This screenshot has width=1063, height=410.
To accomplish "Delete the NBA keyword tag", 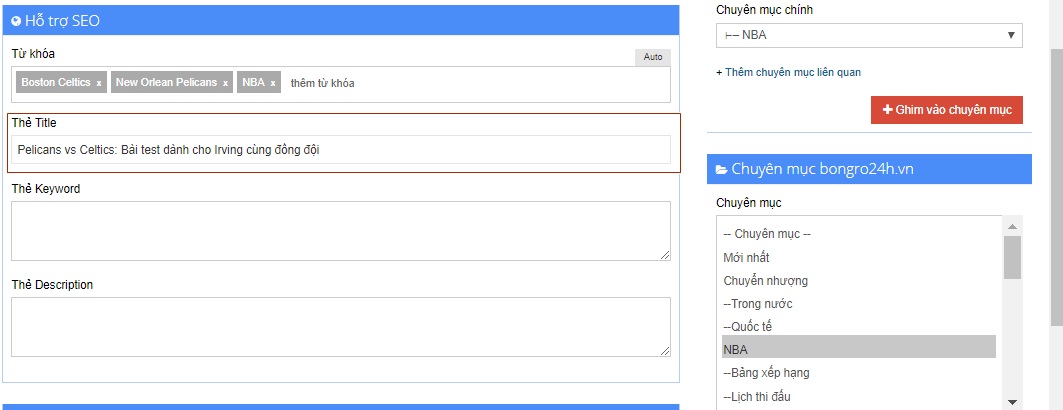I will point(273,83).
